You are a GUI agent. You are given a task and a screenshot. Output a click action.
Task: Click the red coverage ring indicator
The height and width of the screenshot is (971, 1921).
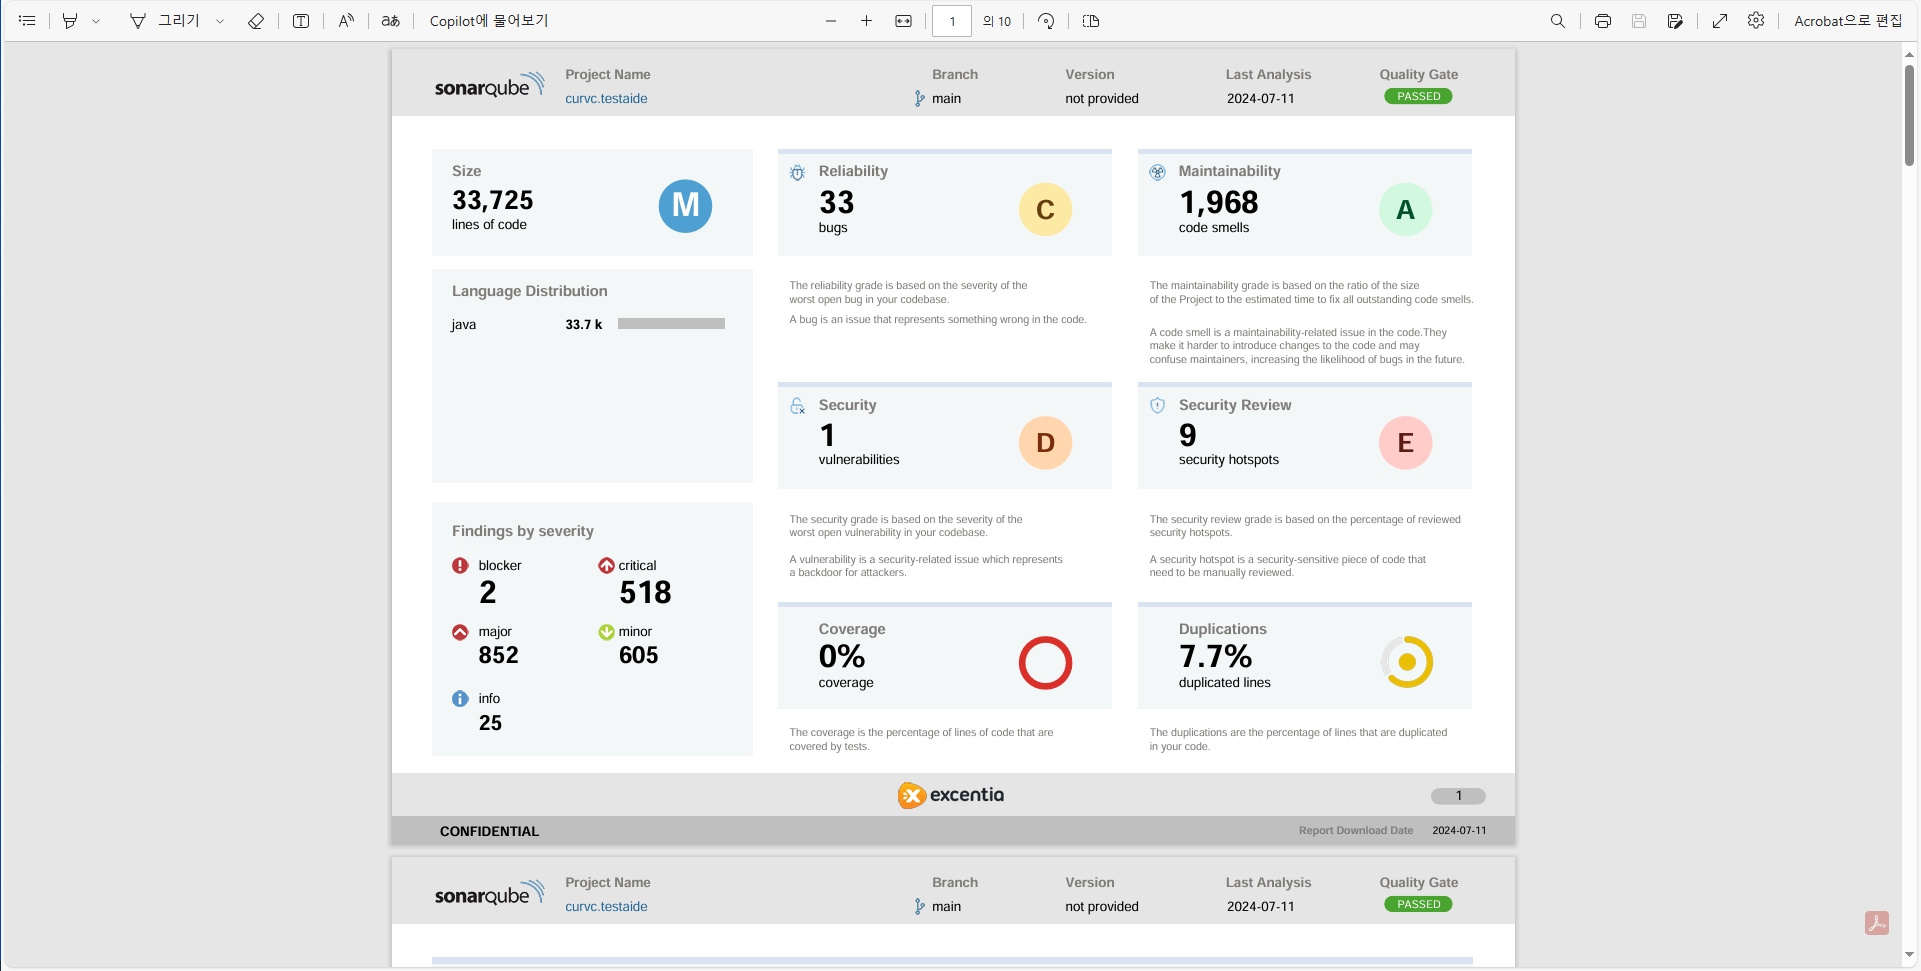pos(1045,663)
